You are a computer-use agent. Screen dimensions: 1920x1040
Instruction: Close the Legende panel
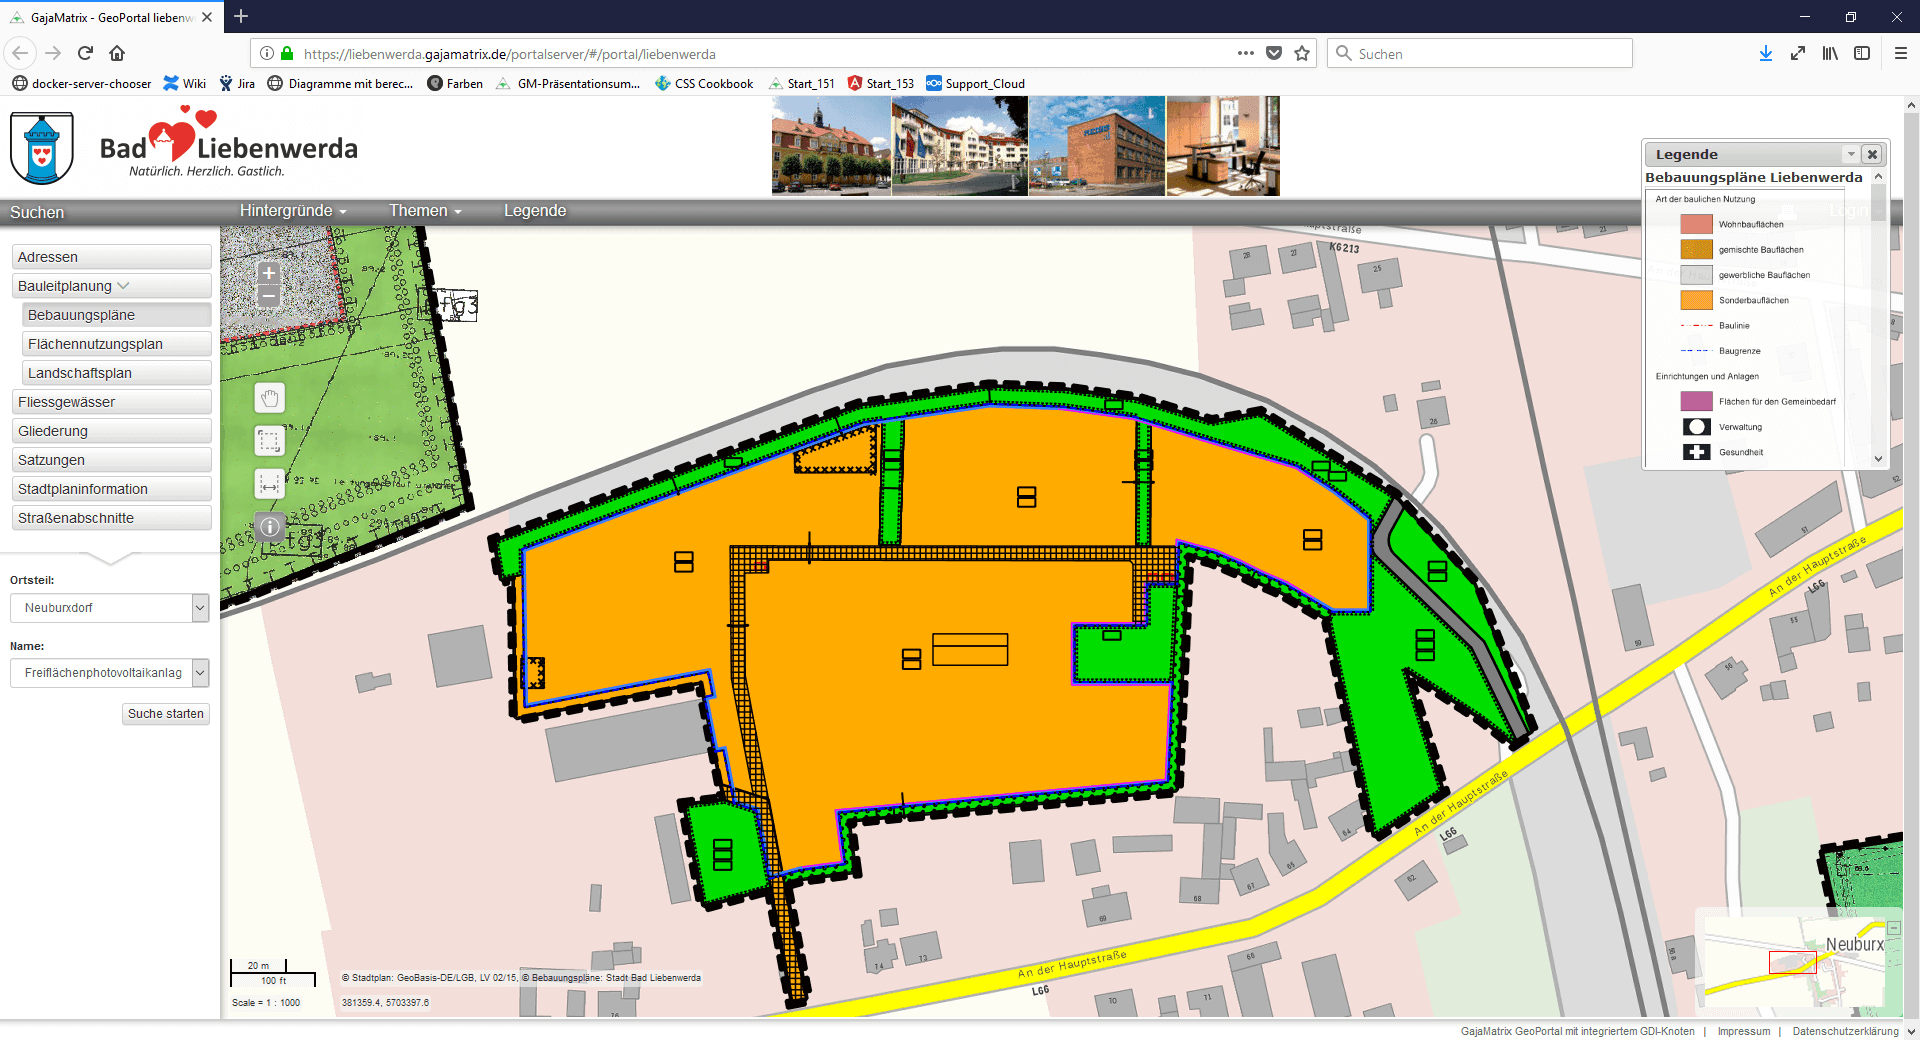pyautogui.click(x=1872, y=154)
